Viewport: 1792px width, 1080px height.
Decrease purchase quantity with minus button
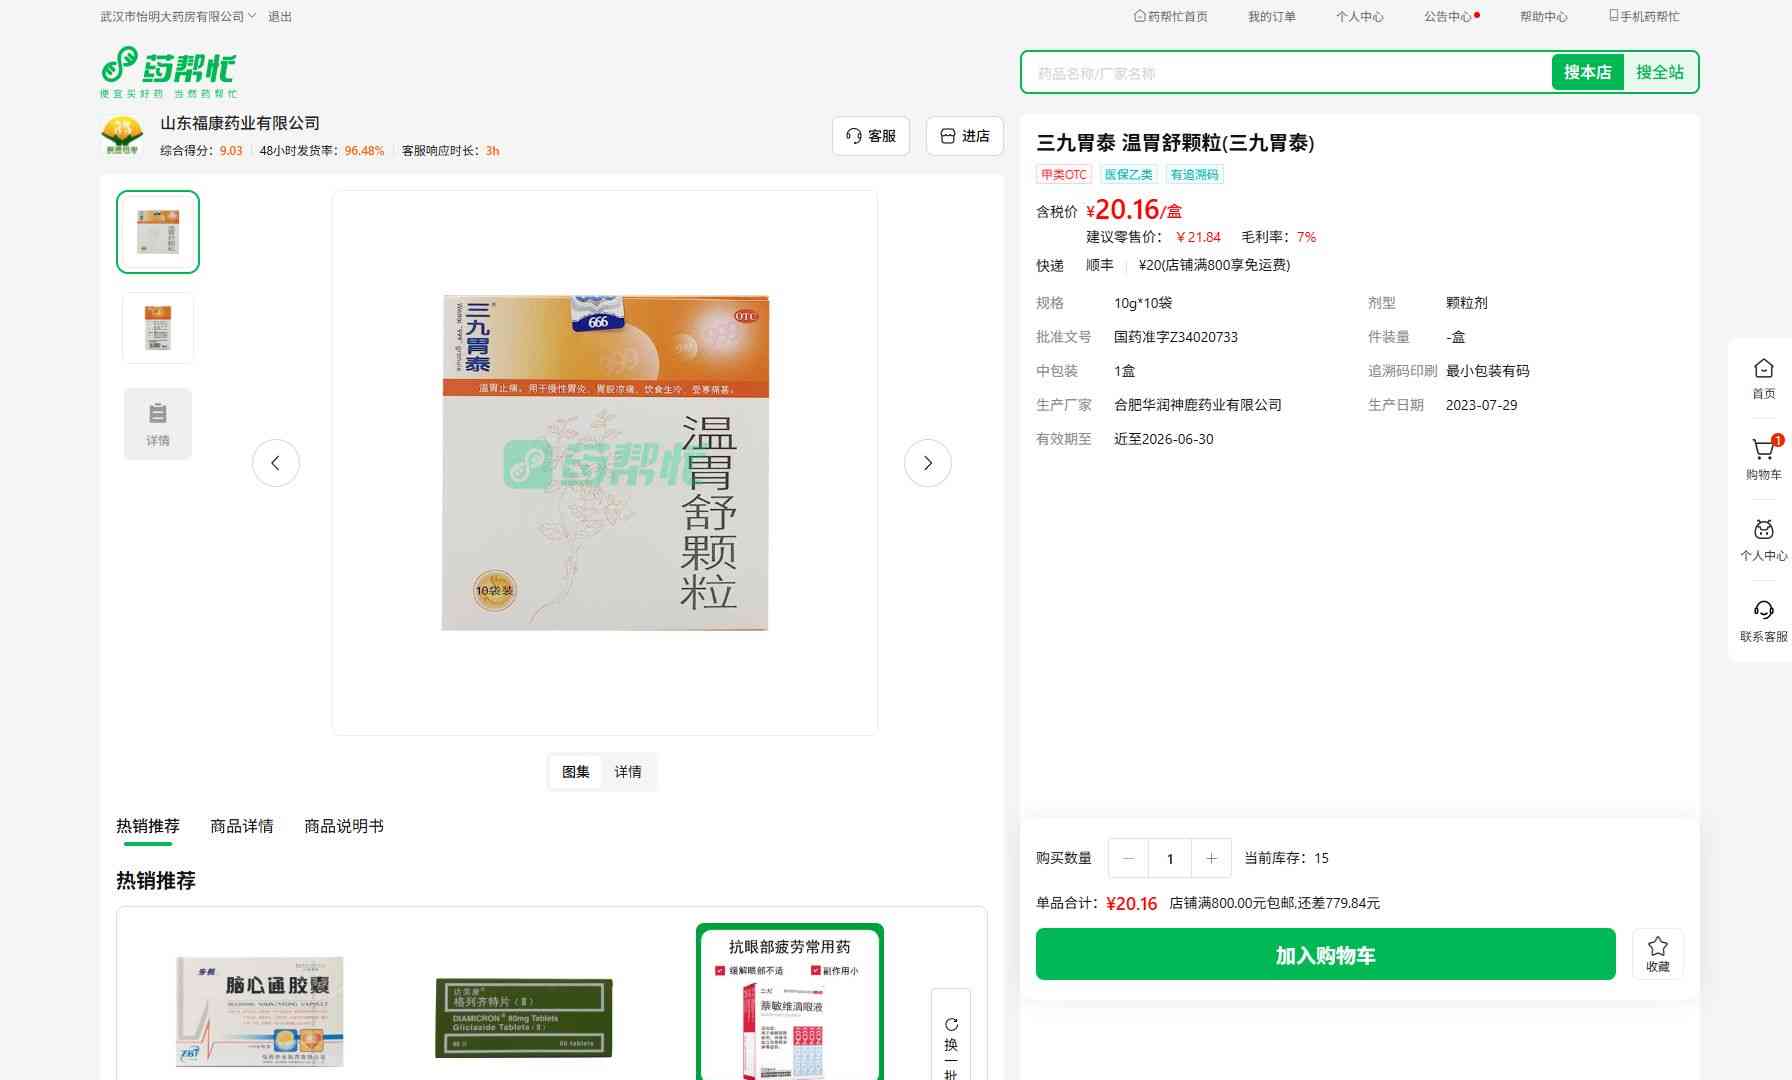[x=1128, y=858]
